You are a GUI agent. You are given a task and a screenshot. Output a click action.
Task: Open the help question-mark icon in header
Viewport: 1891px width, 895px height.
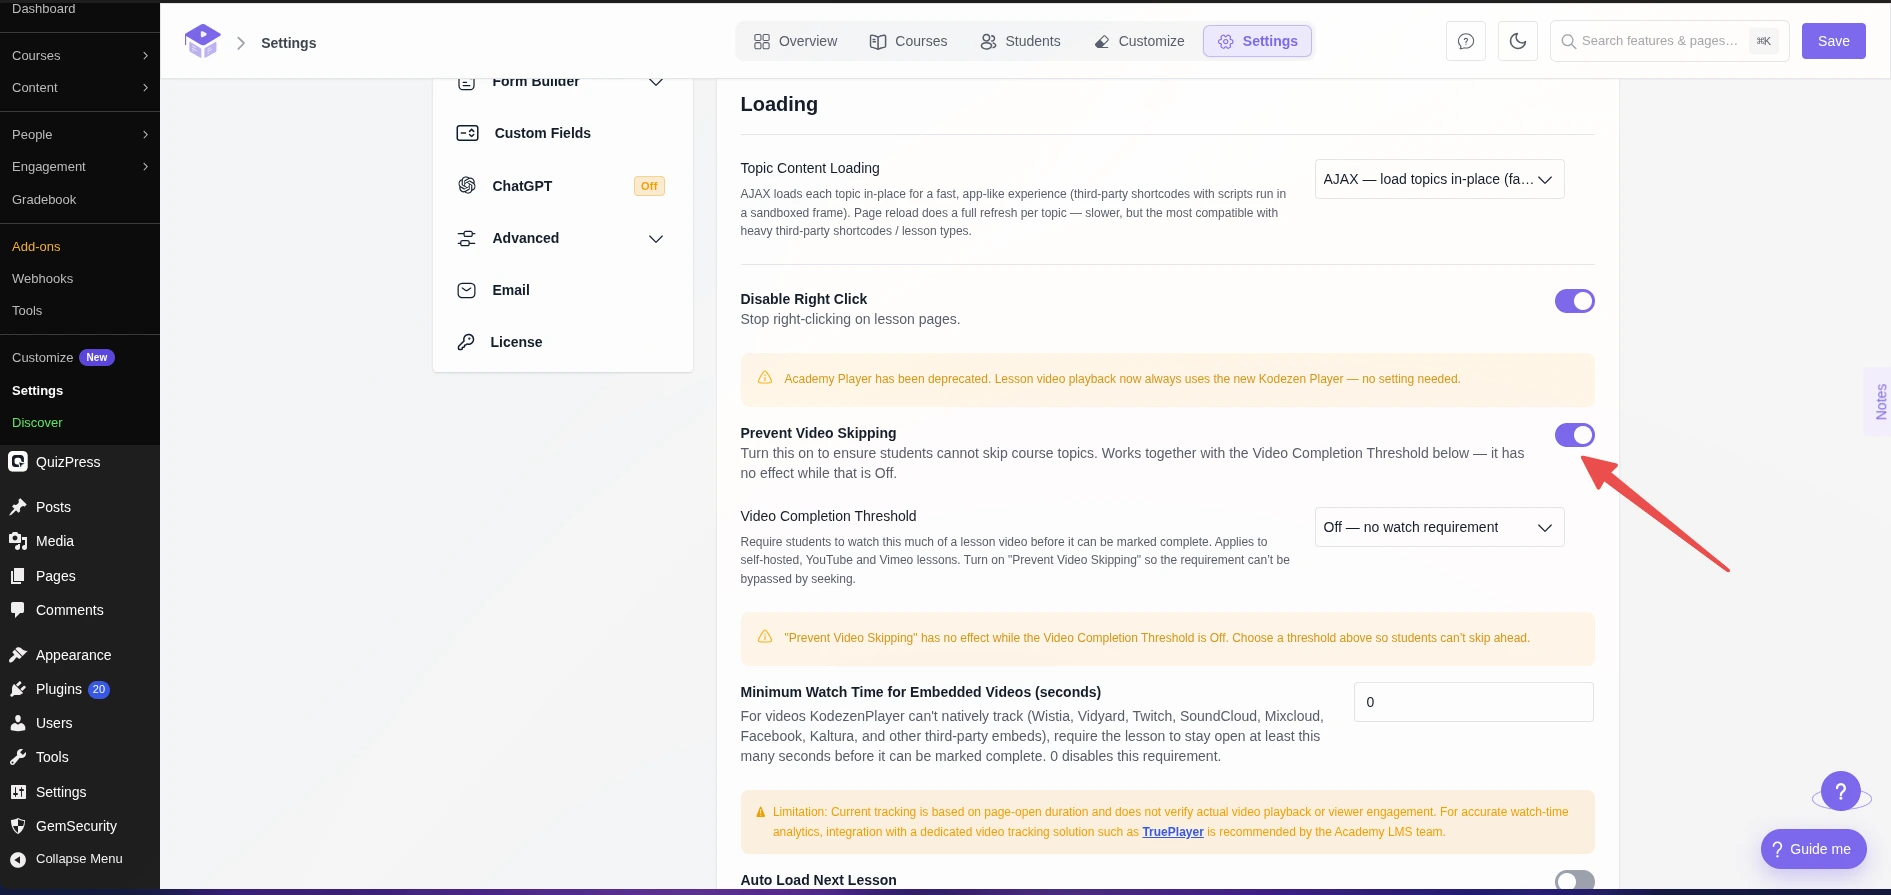1466,41
